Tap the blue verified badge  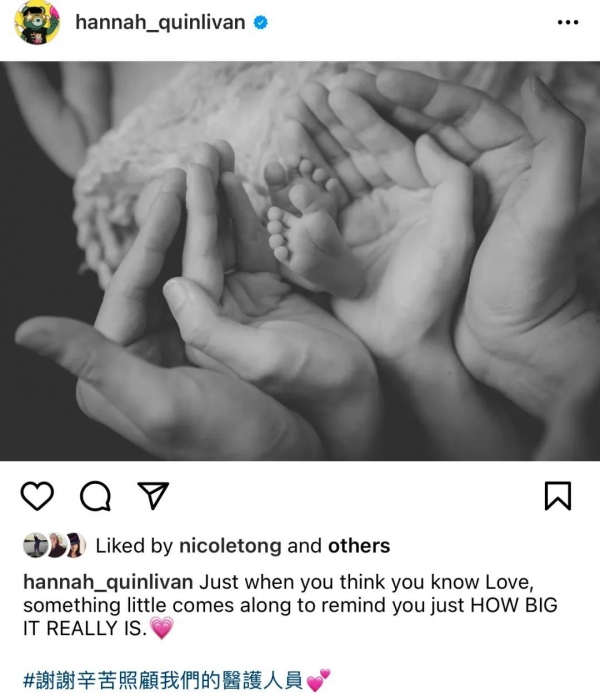[x=261, y=22]
